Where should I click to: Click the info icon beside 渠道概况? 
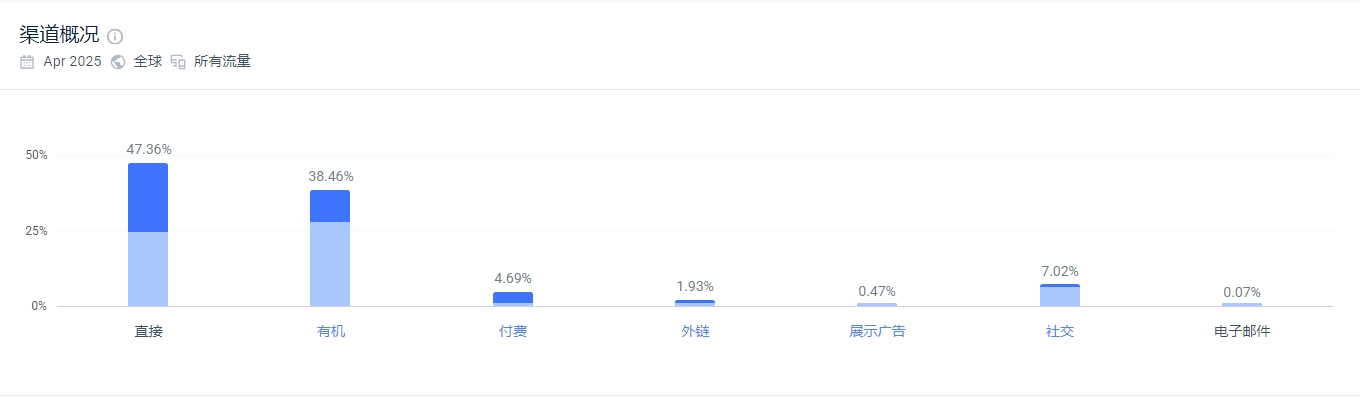115,37
